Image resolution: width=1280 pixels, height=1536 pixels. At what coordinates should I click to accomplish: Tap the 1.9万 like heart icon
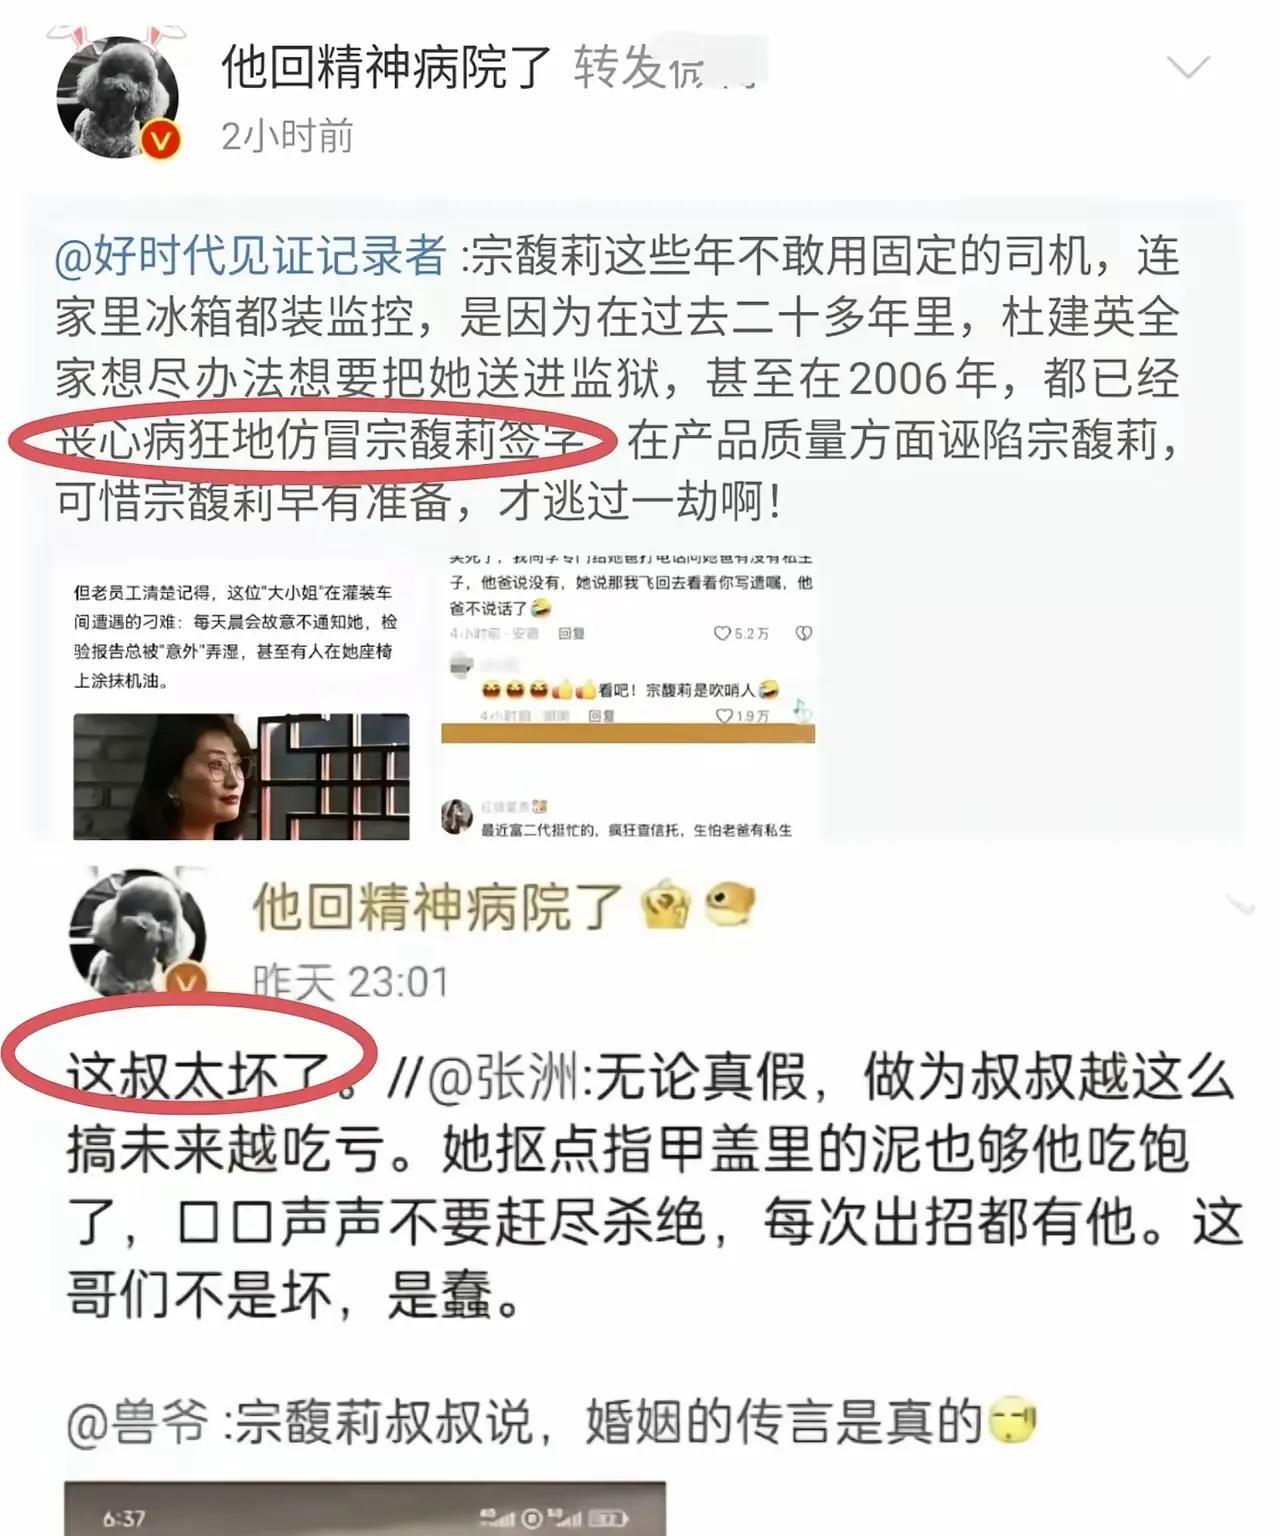[724, 716]
